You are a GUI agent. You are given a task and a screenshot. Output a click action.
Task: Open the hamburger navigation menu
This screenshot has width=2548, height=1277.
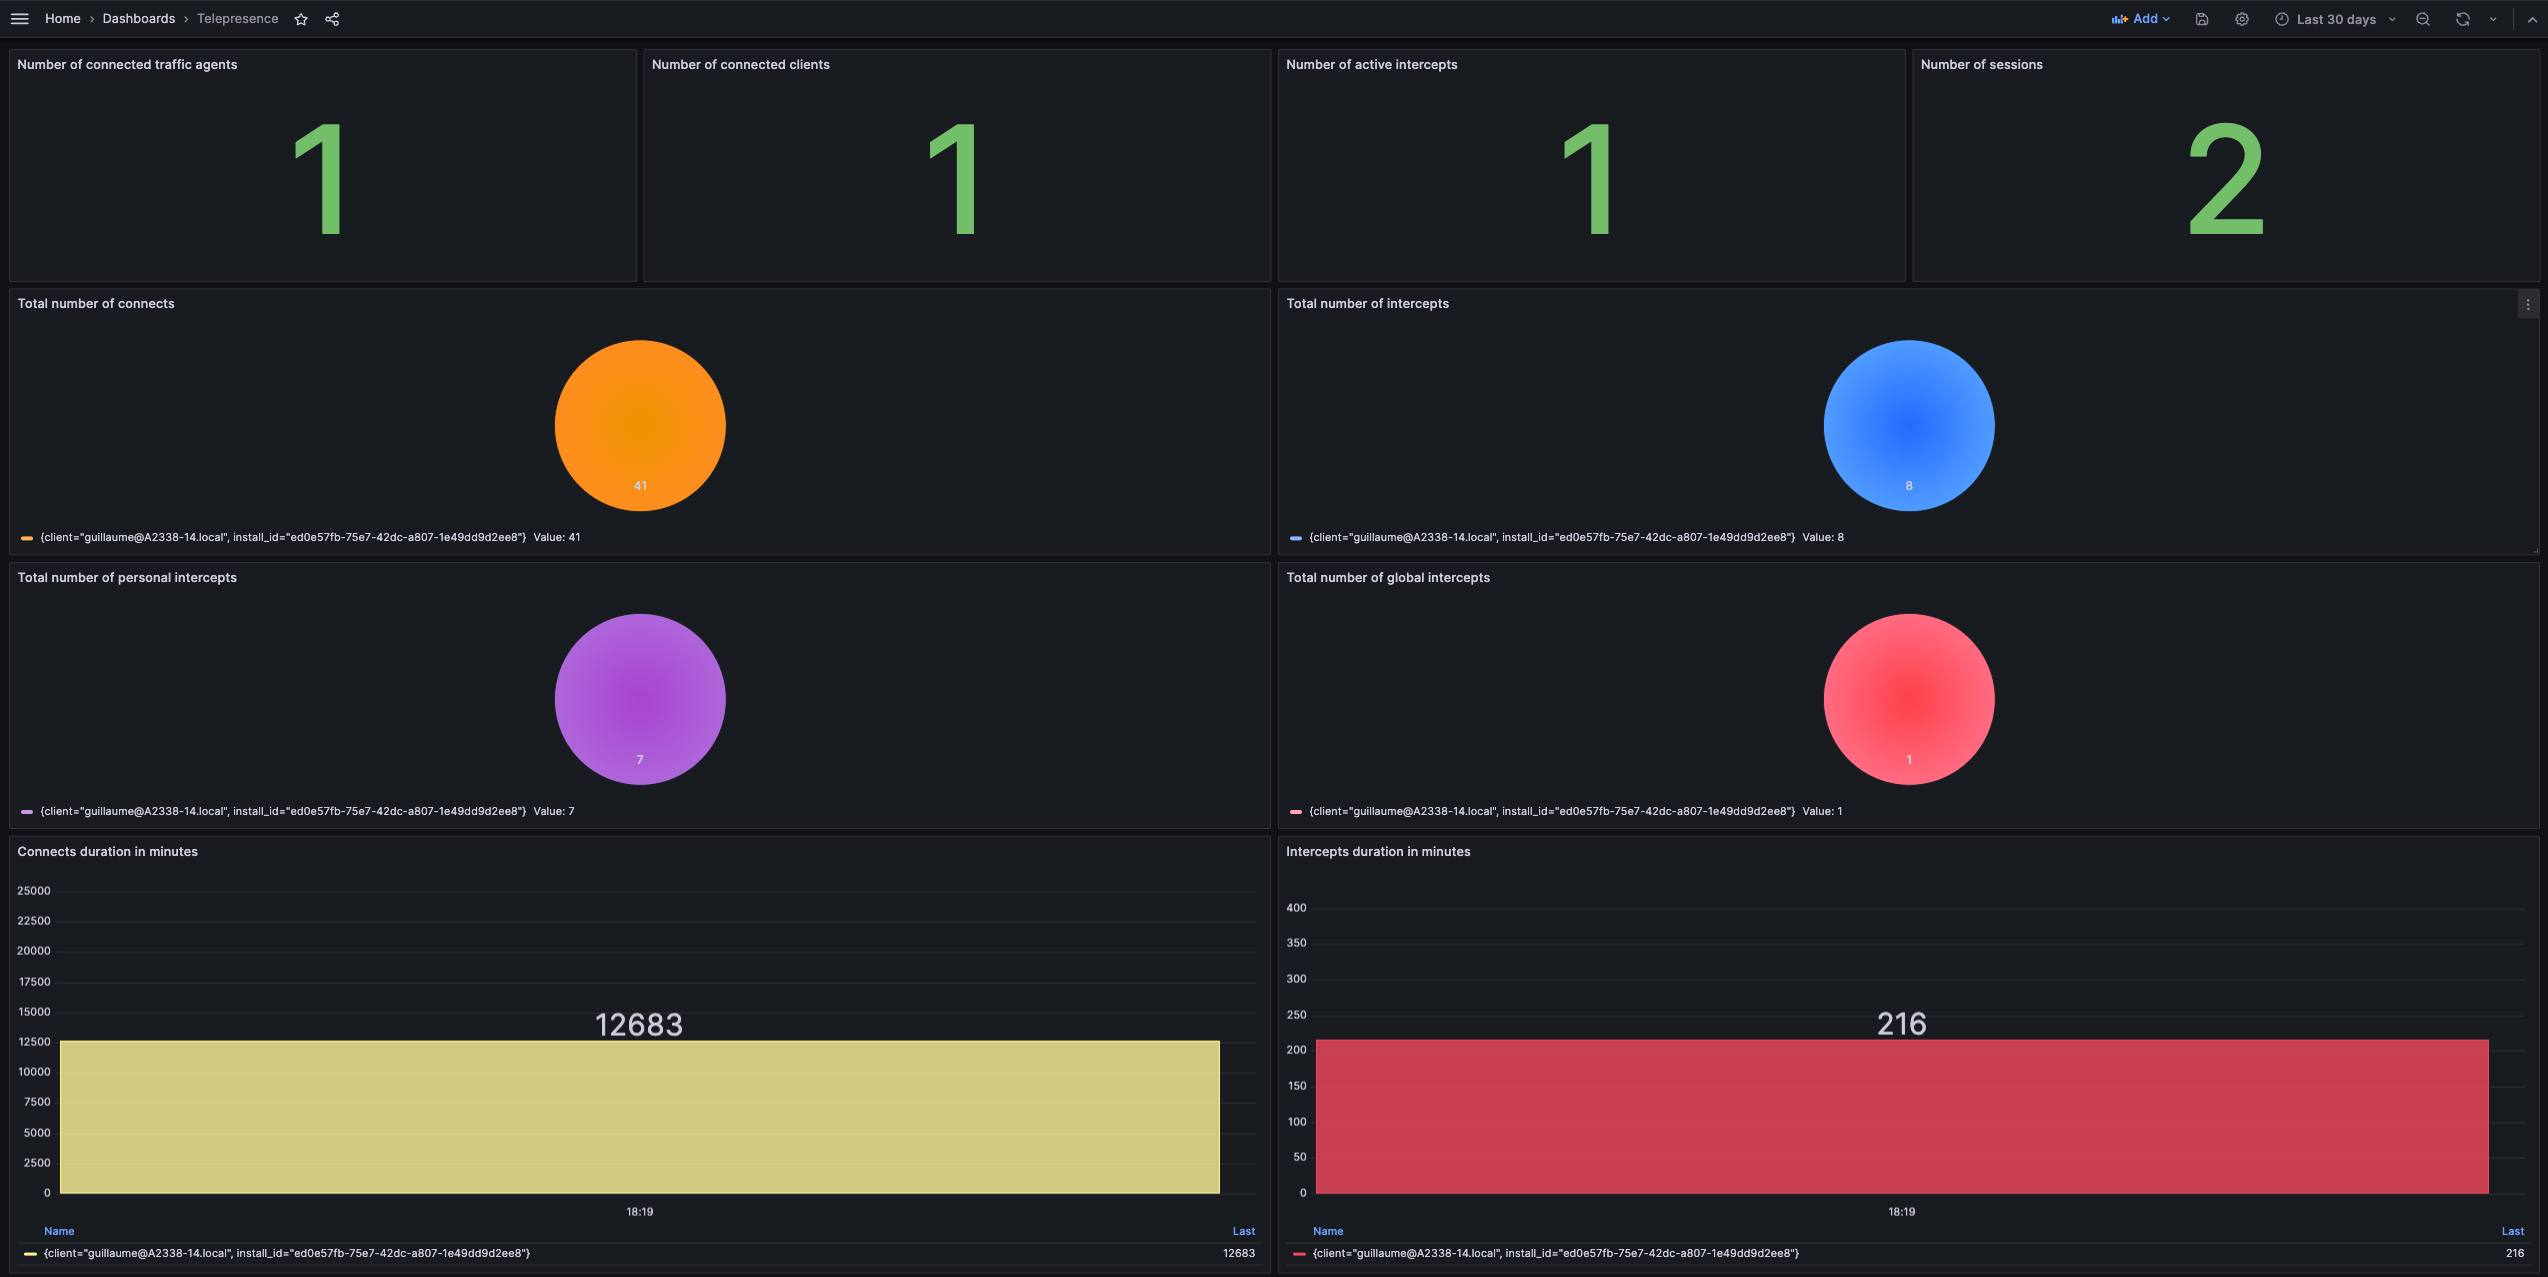click(19, 19)
